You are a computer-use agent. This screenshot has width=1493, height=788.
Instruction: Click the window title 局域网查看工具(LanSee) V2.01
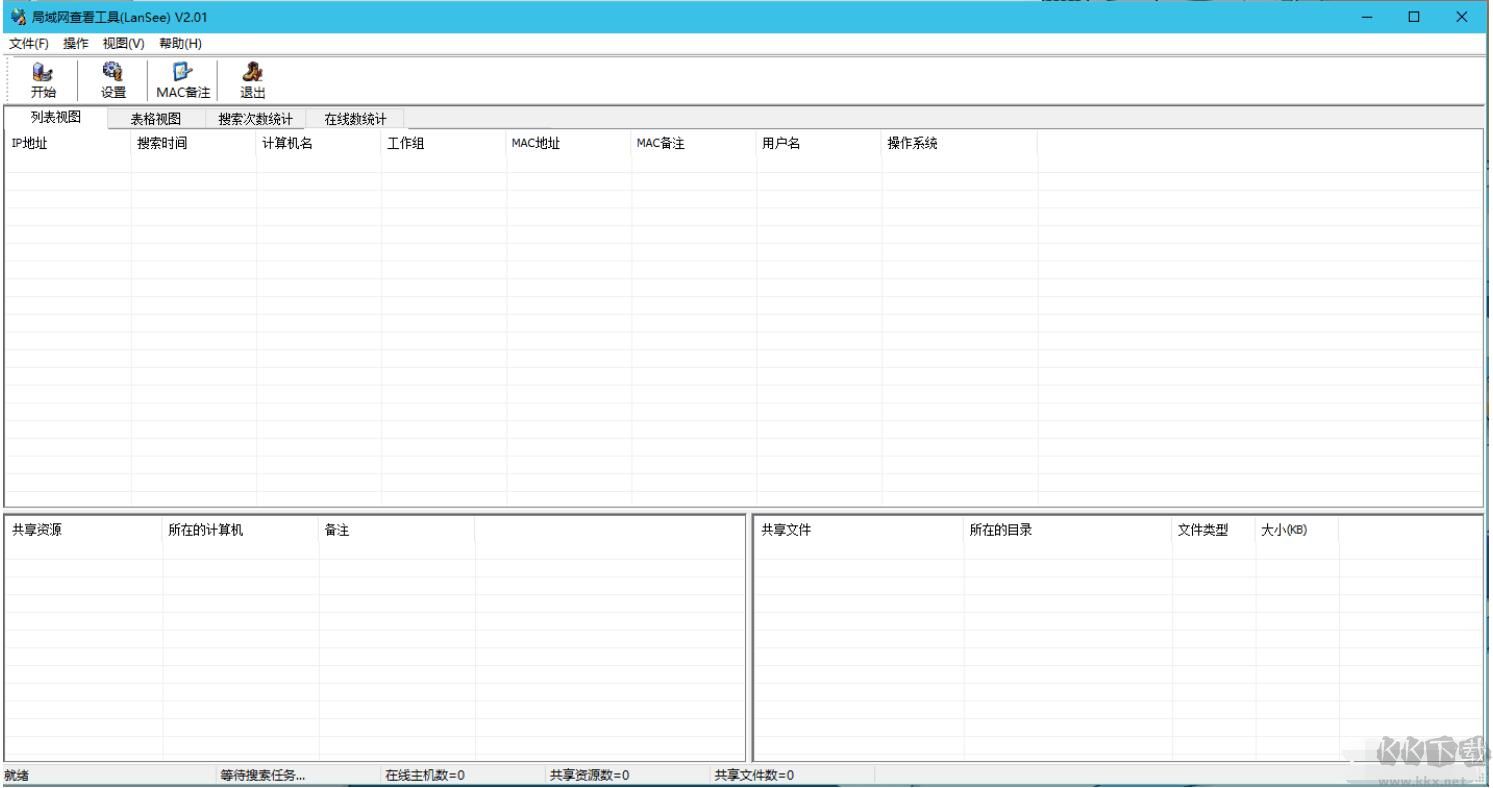120,17
